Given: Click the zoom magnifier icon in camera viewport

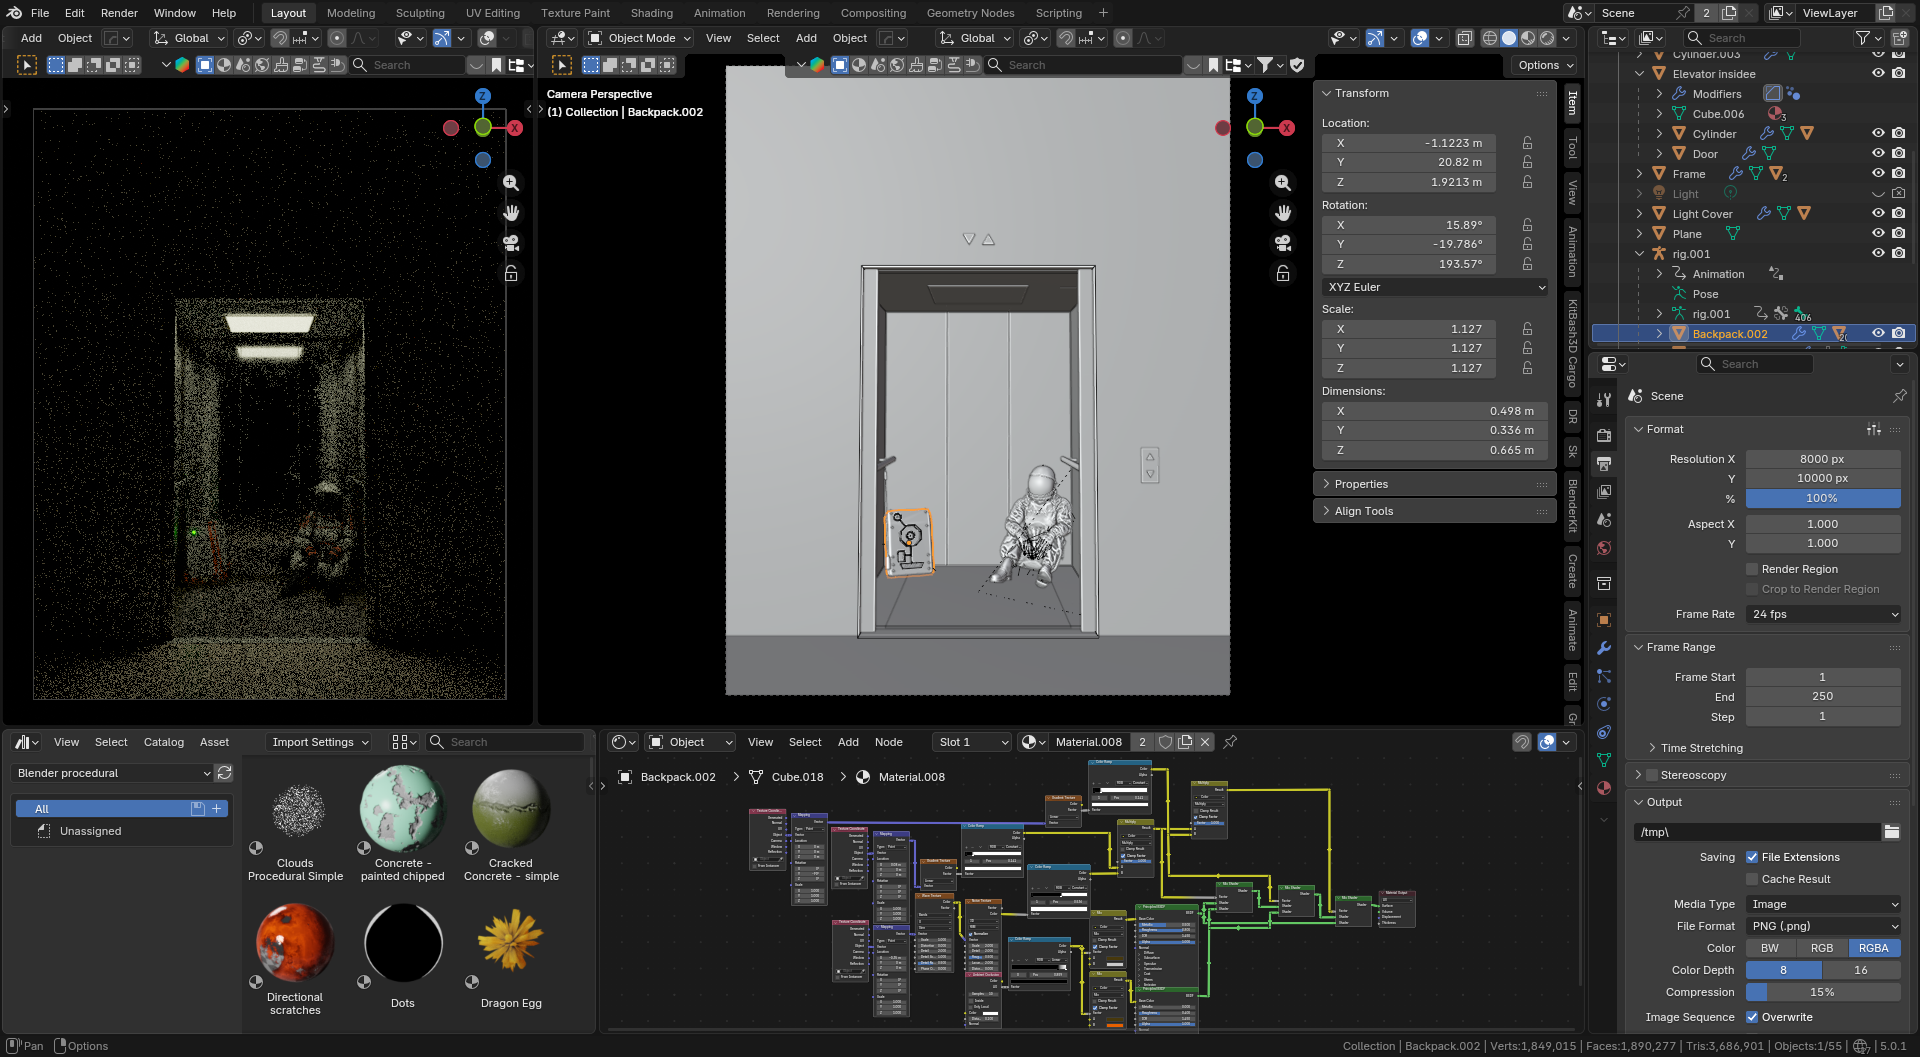Looking at the screenshot, I should point(1283,183).
